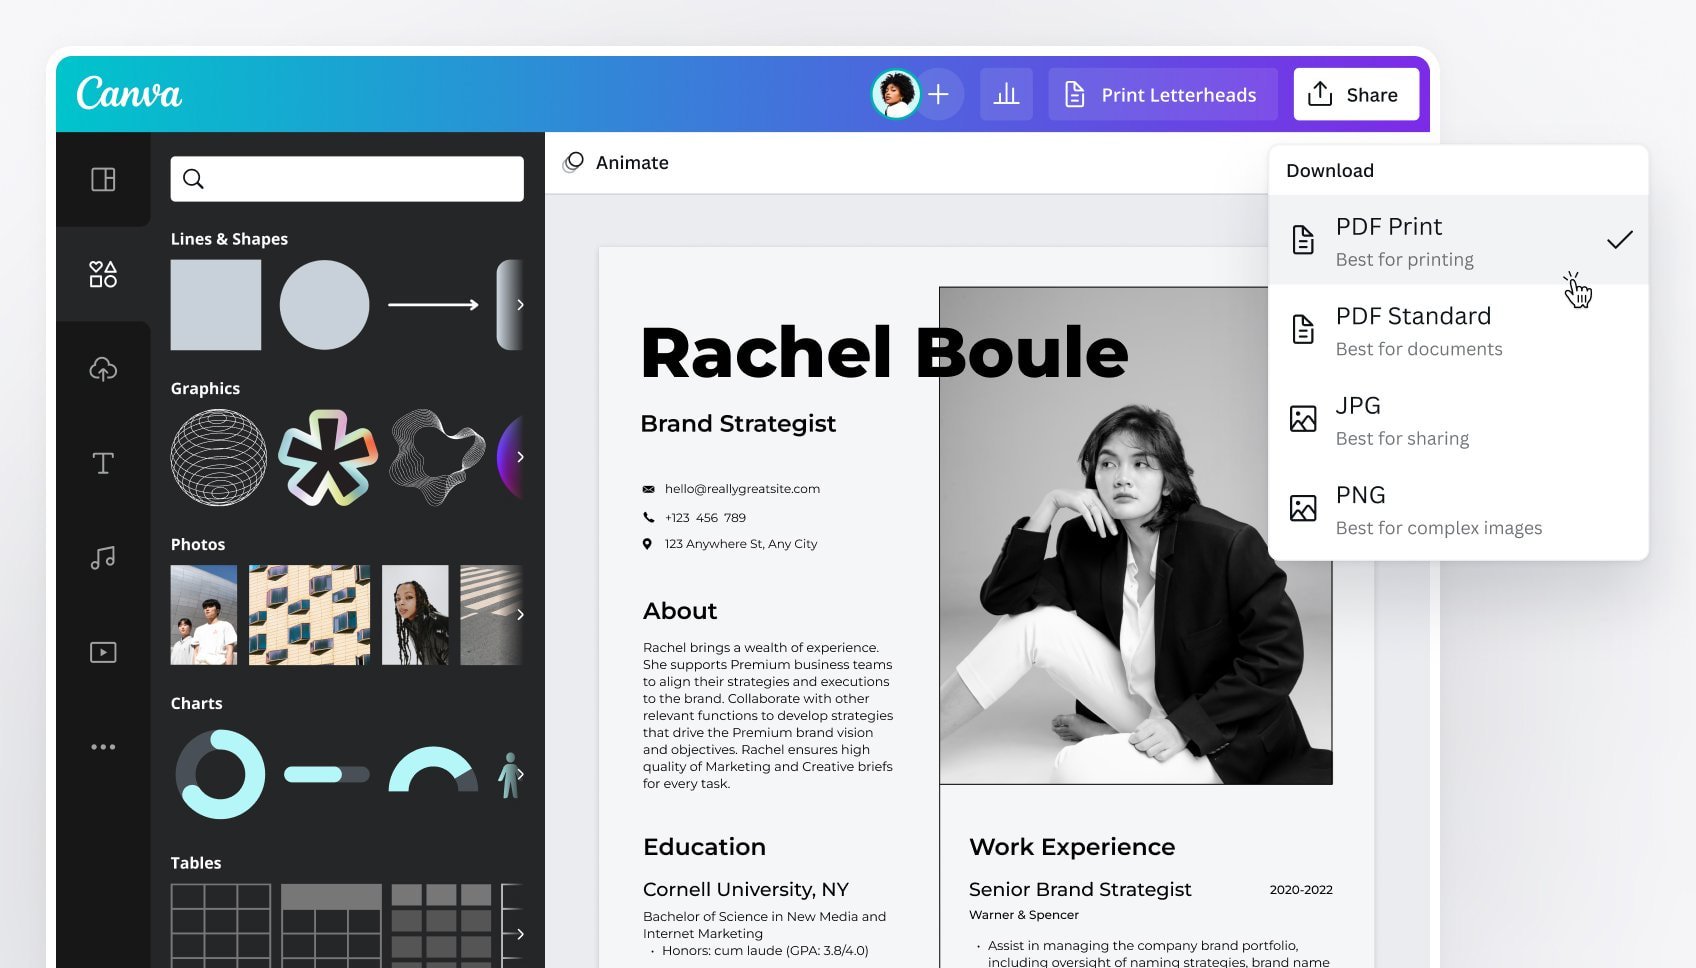This screenshot has width=1696, height=968.
Task: Click the Insights bar-chart icon in the toolbar
Action: [1006, 94]
